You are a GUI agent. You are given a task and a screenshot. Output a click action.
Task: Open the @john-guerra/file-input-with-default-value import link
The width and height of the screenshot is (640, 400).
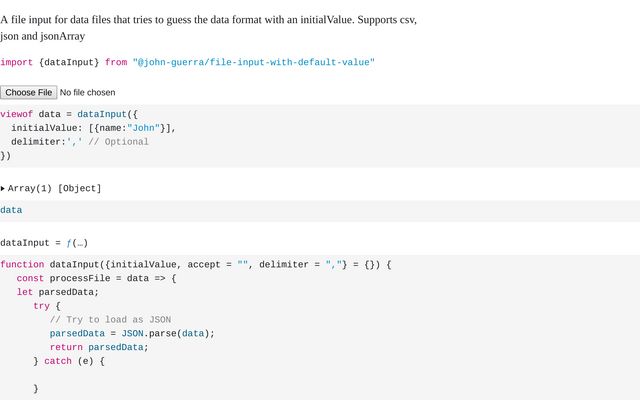pos(253,62)
